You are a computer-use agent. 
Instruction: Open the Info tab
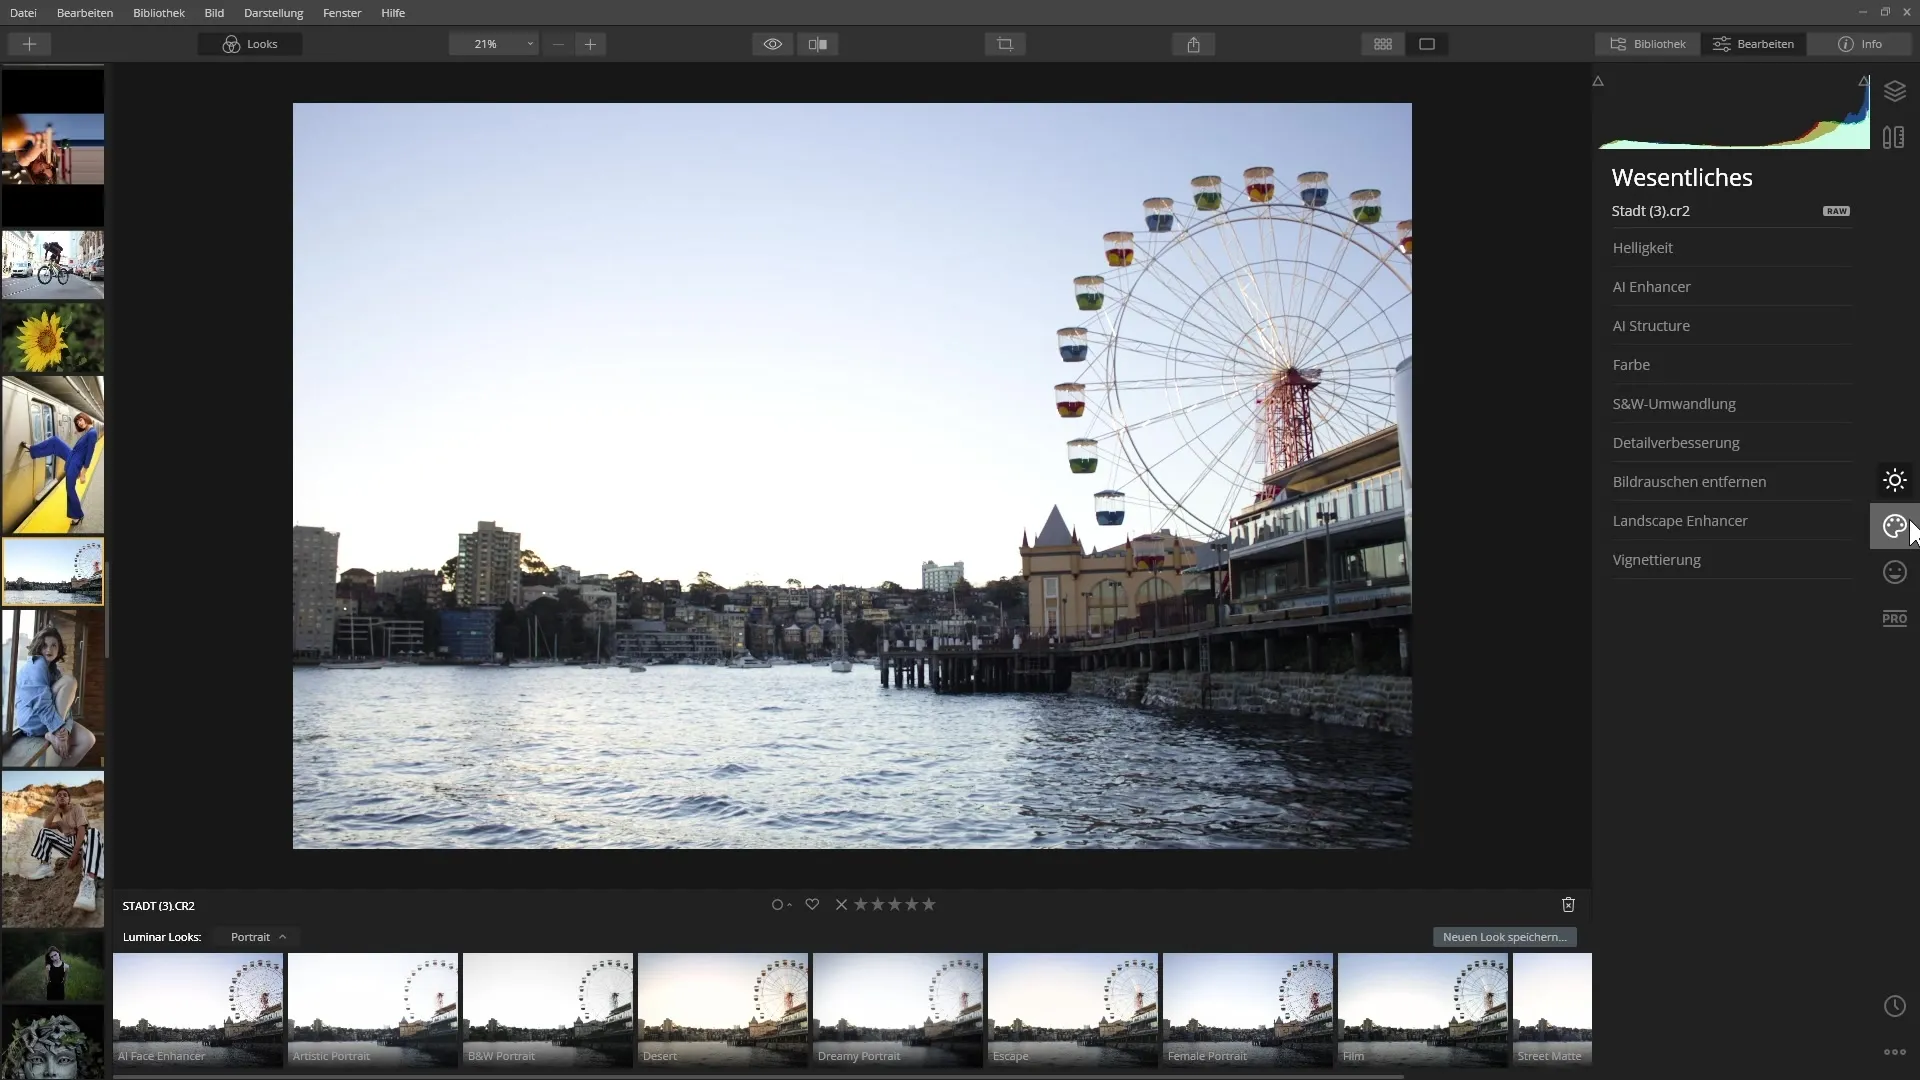tap(1860, 44)
